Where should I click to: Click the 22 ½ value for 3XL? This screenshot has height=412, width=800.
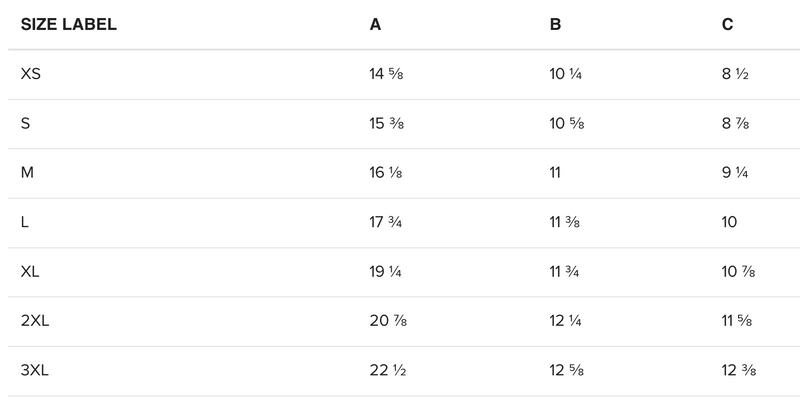click(388, 370)
